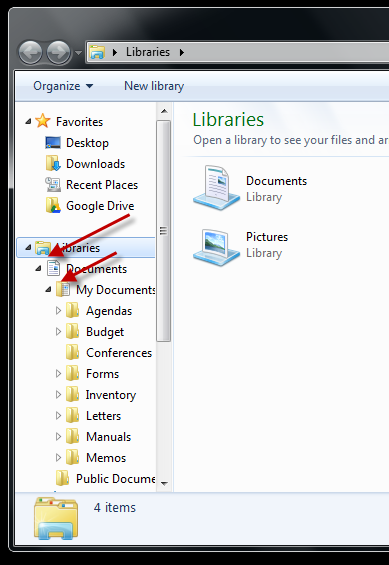
Task: Select the Desktop icon in Favorites
Action: [x=53, y=143]
